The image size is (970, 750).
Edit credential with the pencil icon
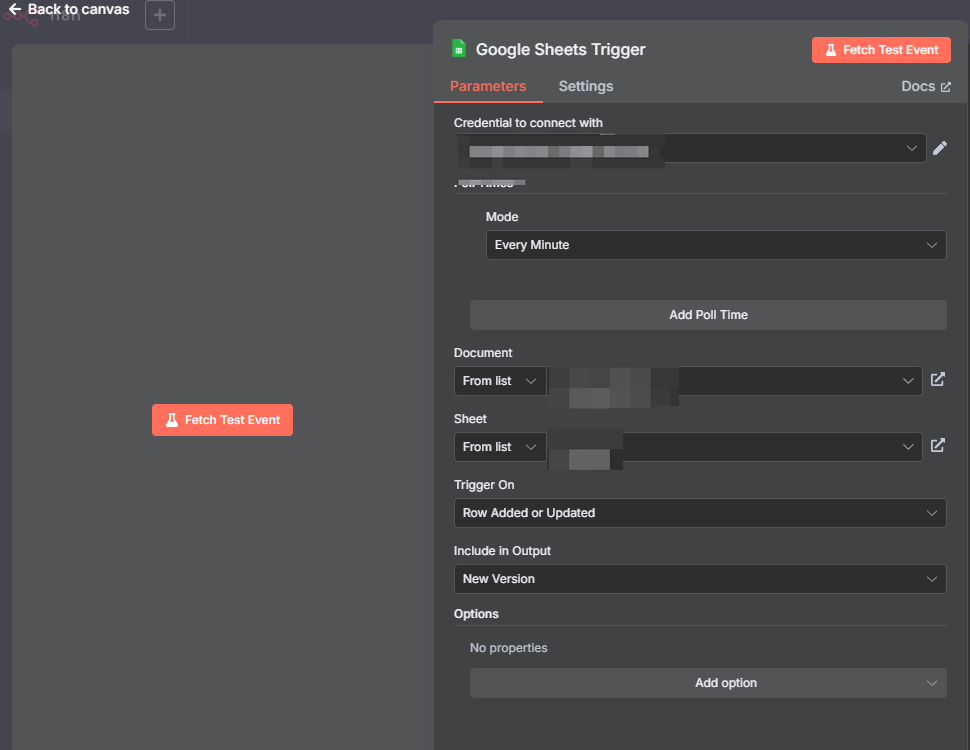[940, 148]
